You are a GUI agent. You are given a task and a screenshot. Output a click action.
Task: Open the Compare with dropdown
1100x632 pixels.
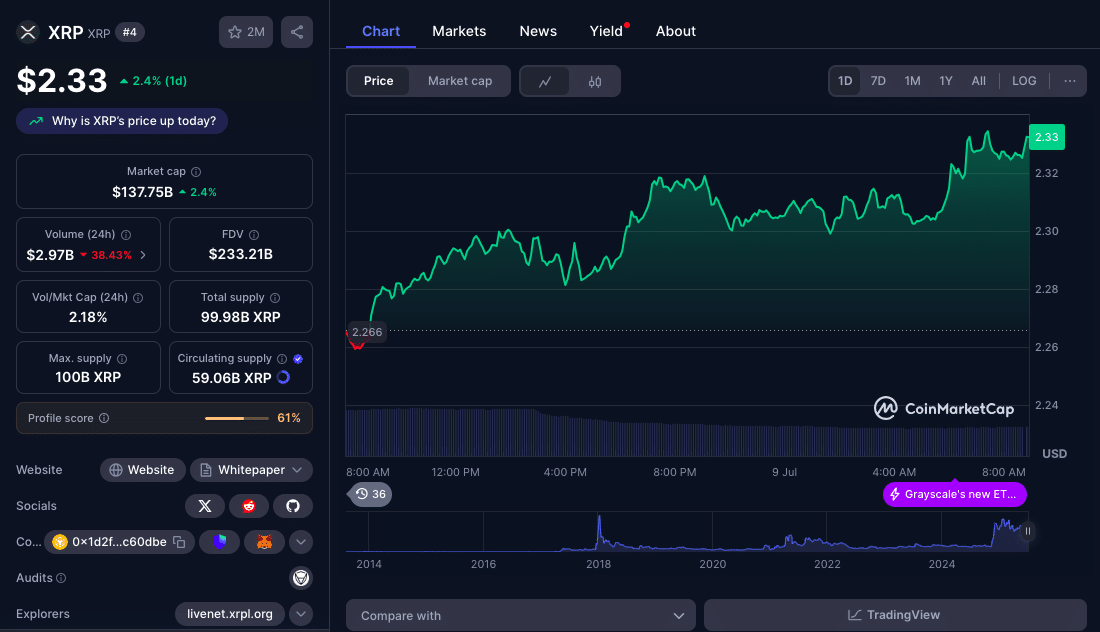coord(521,615)
